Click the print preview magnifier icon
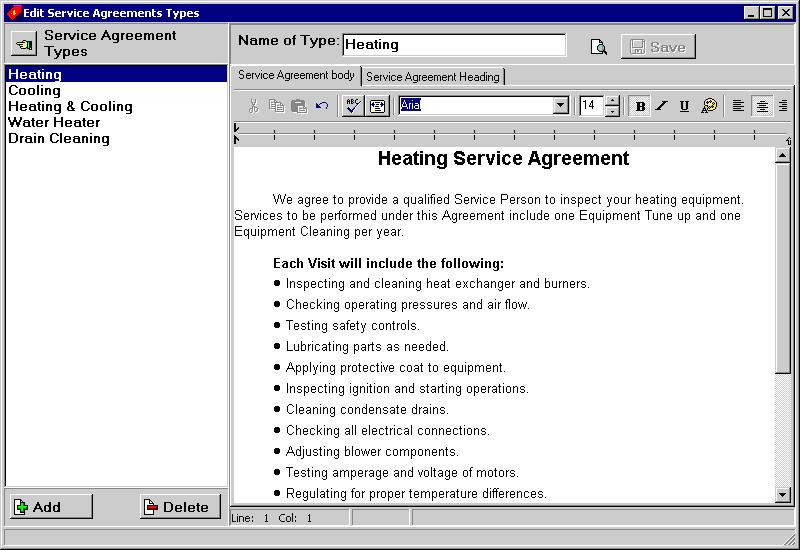The height and width of the screenshot is (550, 800). (598, 47)
